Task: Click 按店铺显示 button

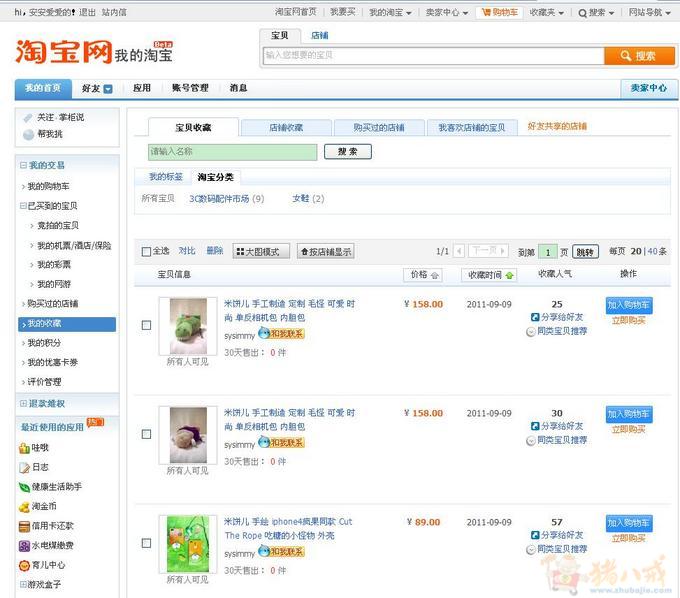Action: 326,252
